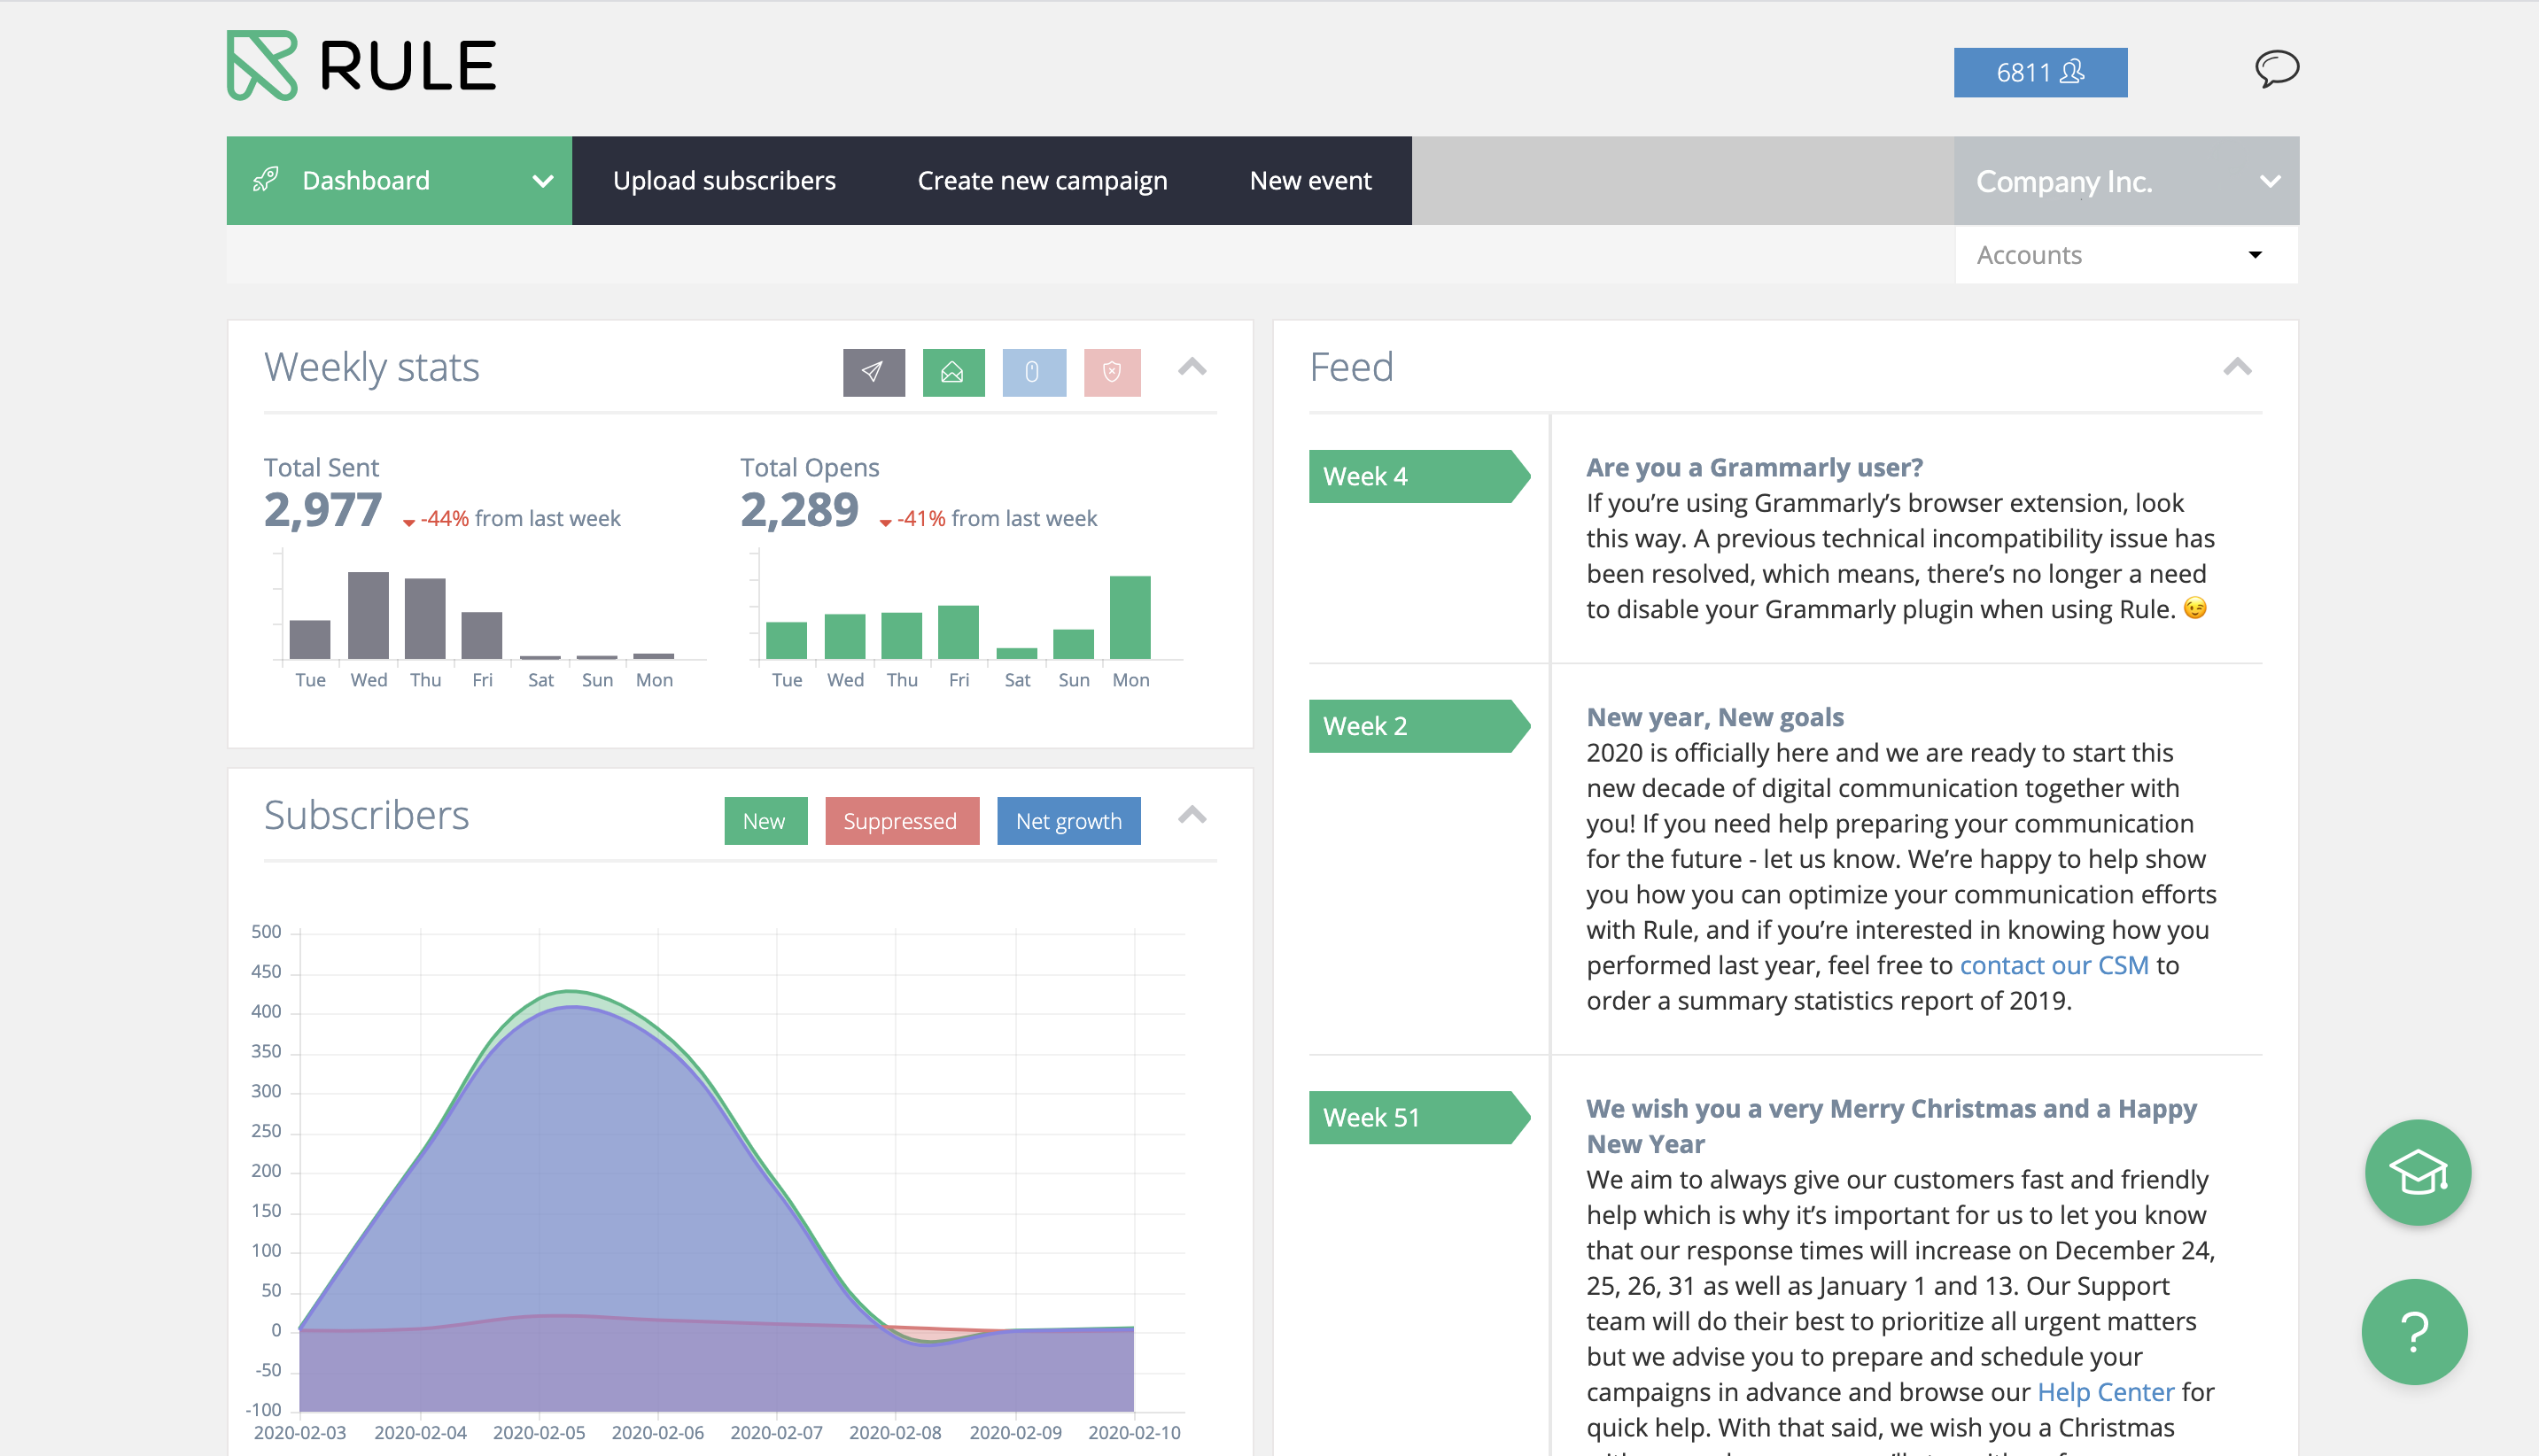
Task: Click the New event menu item
Action: pyautogui.click(x=1311, y=181)
